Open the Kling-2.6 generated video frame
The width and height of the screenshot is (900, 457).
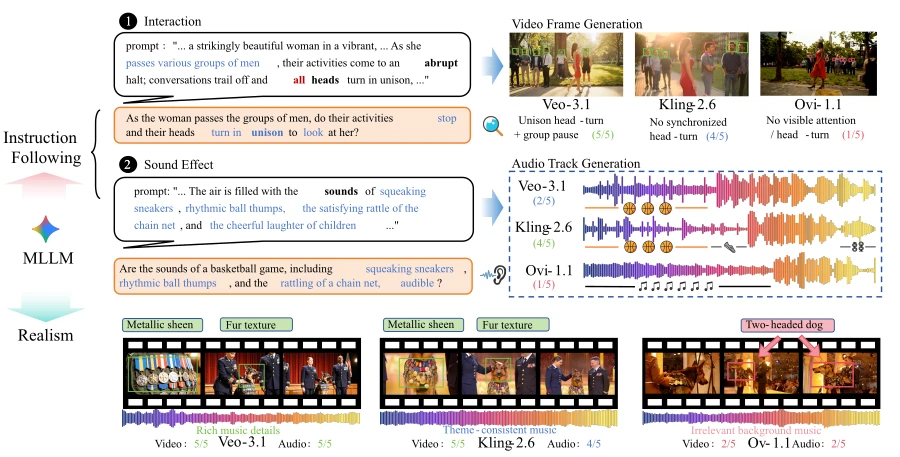692,64
